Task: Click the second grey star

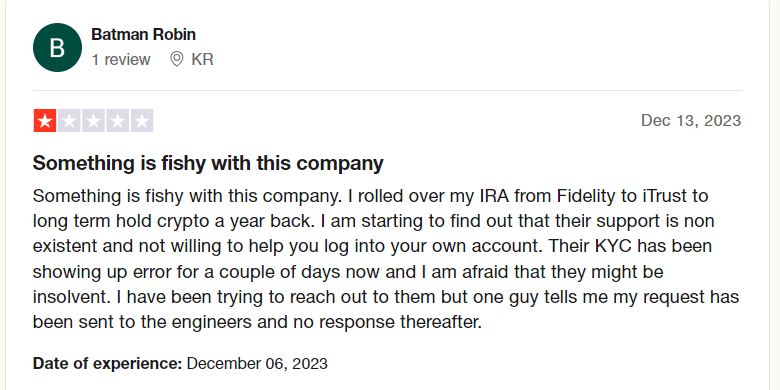Action: pos(69,121)
